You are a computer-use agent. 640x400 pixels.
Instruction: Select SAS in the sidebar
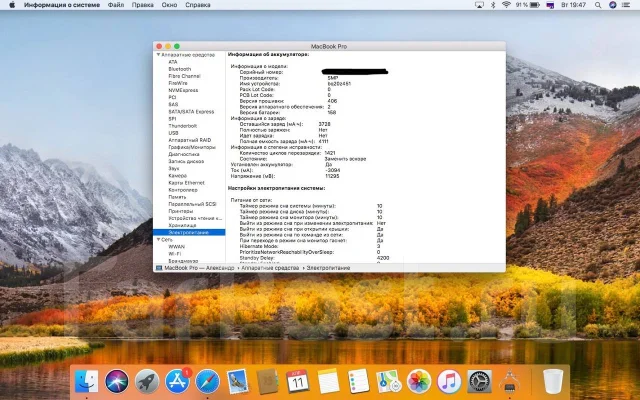[x=173, y=104]
